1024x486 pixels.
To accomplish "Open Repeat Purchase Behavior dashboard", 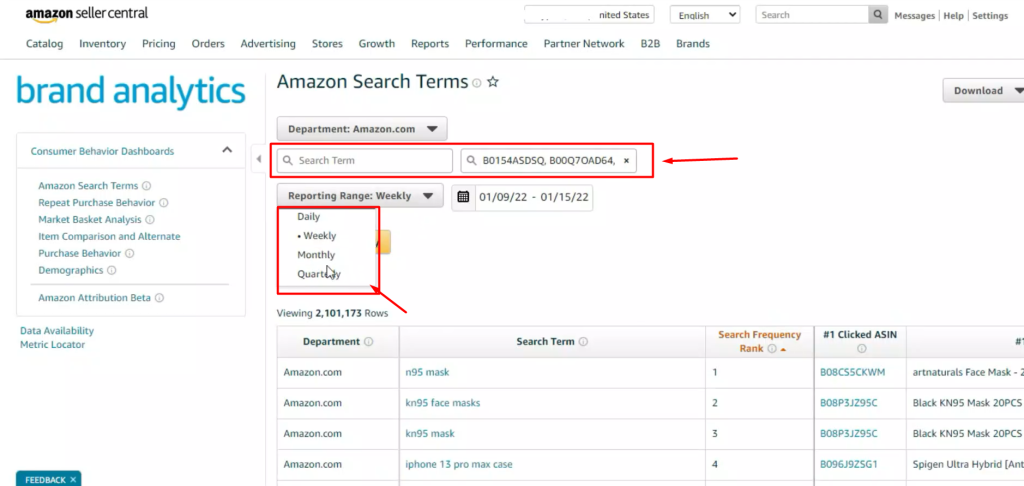I will 97,202.
